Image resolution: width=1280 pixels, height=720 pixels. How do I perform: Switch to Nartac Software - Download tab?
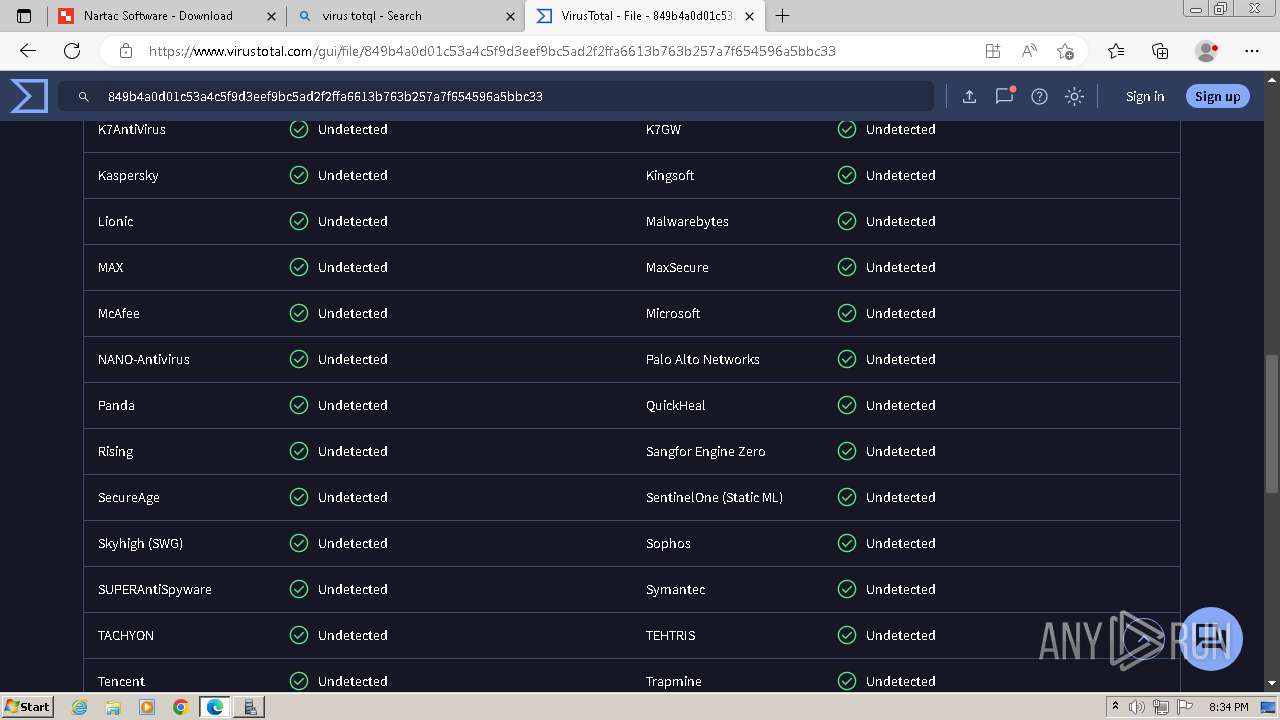tap(166, 16)
